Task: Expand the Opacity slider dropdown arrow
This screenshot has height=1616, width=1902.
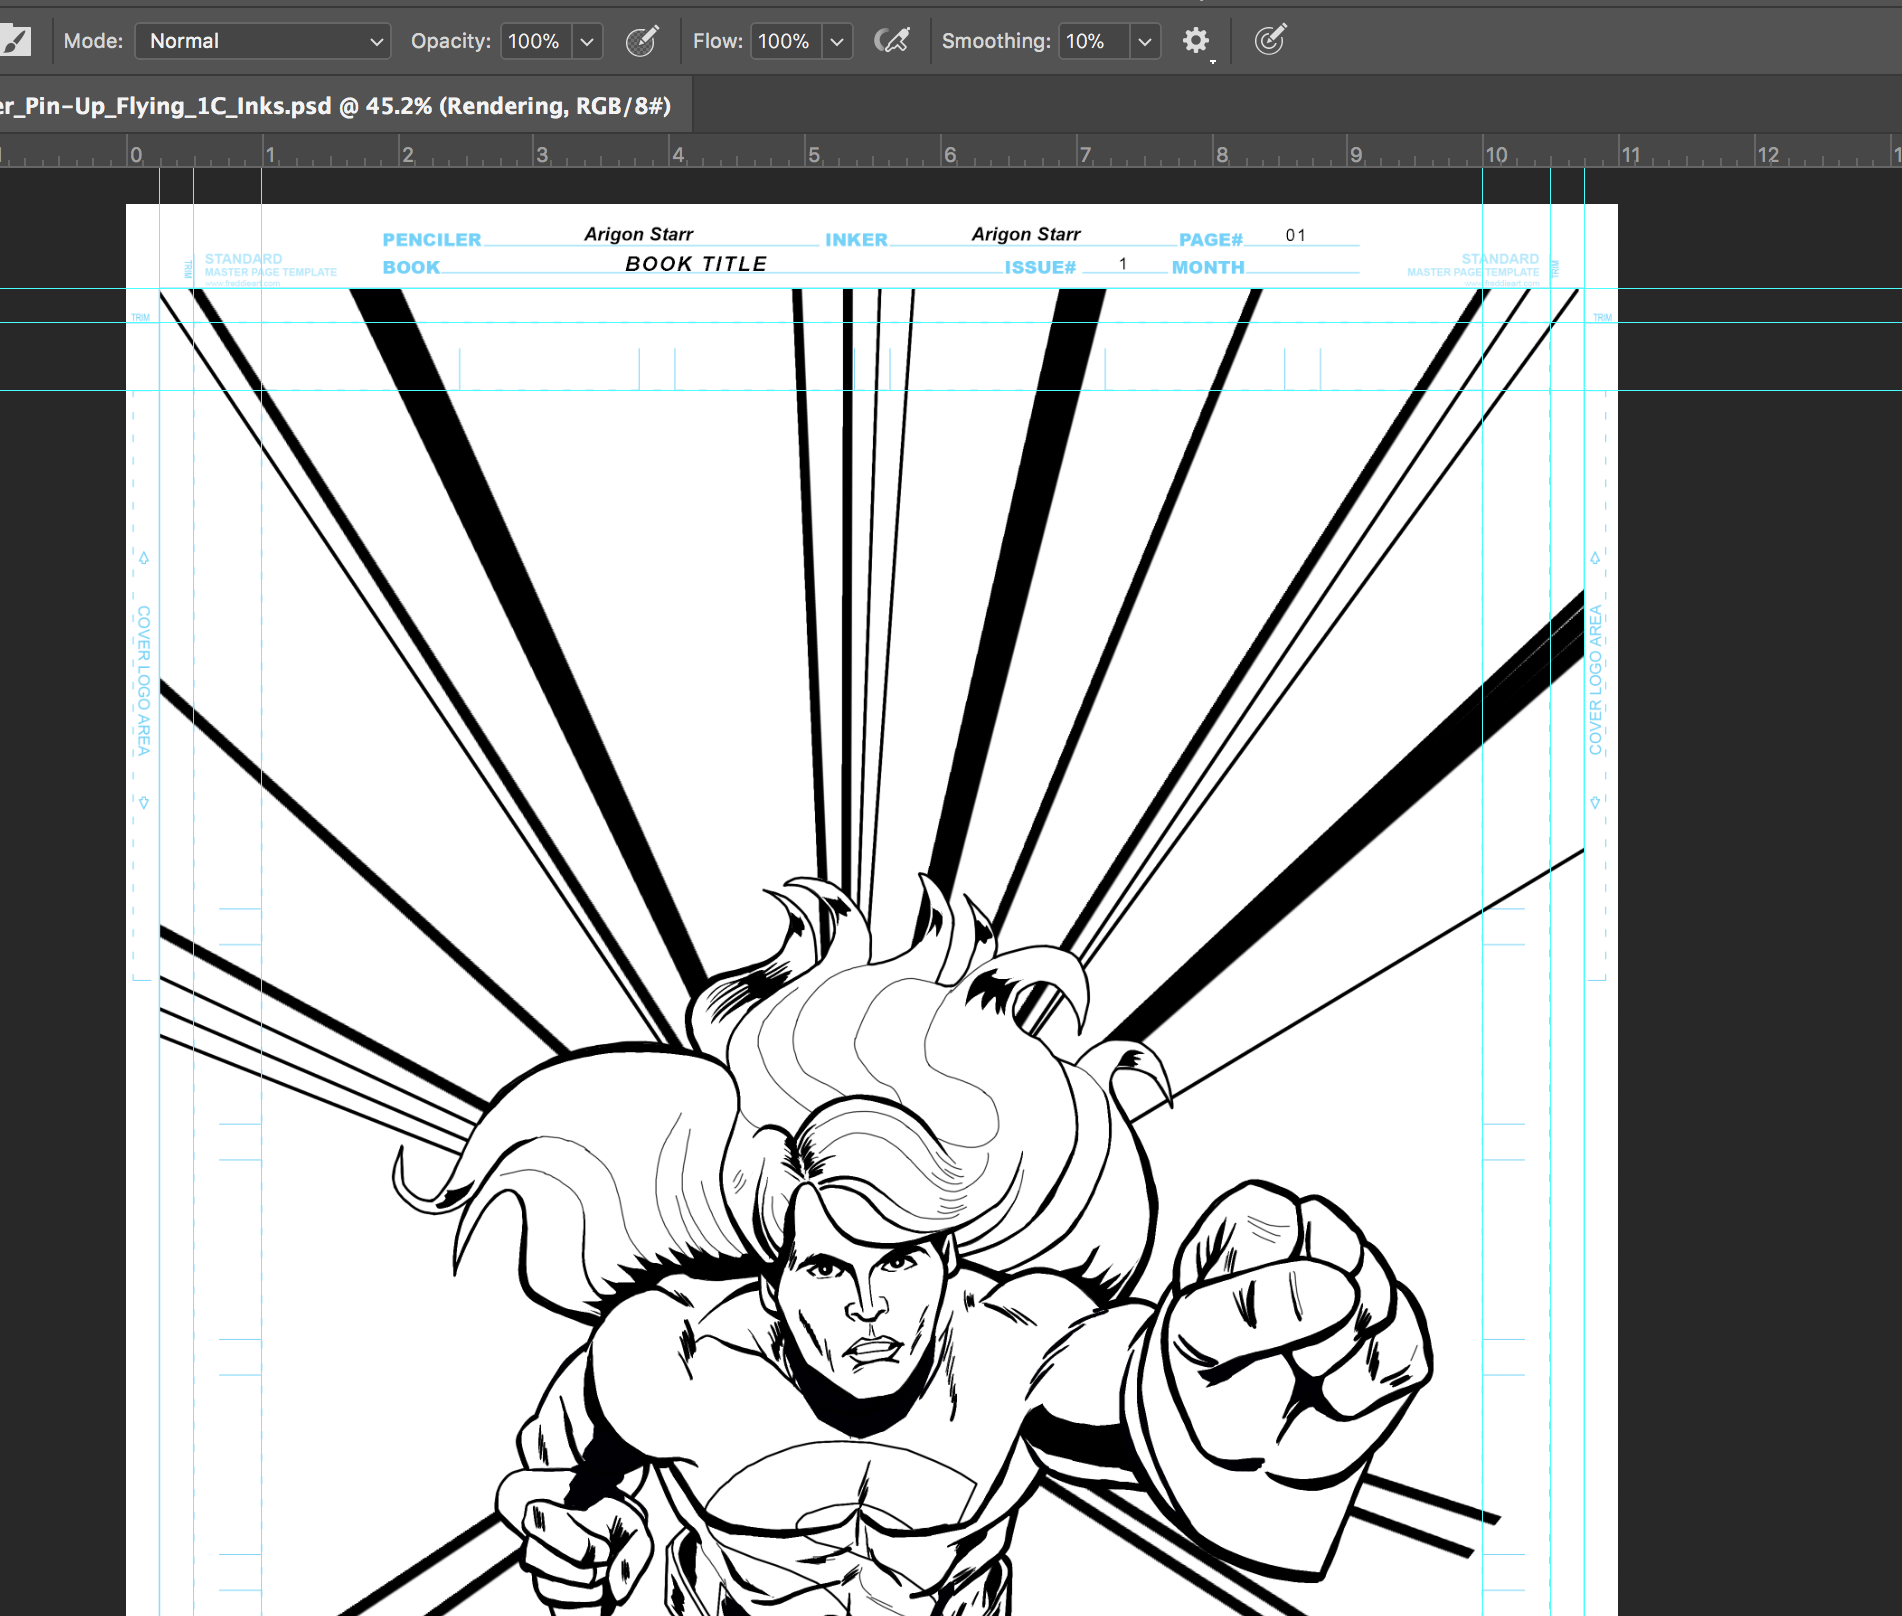Action: tap(588, 41)
